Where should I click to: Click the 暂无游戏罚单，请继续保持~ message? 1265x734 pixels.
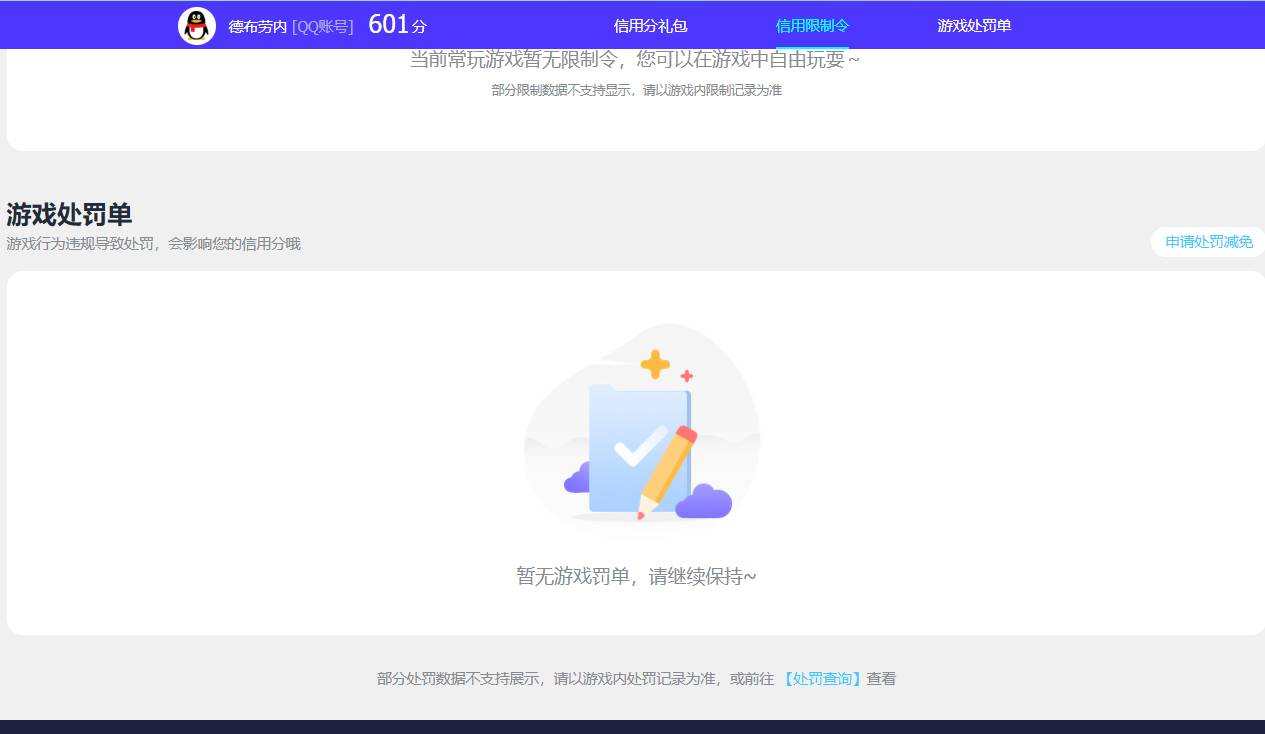[636, 576]
